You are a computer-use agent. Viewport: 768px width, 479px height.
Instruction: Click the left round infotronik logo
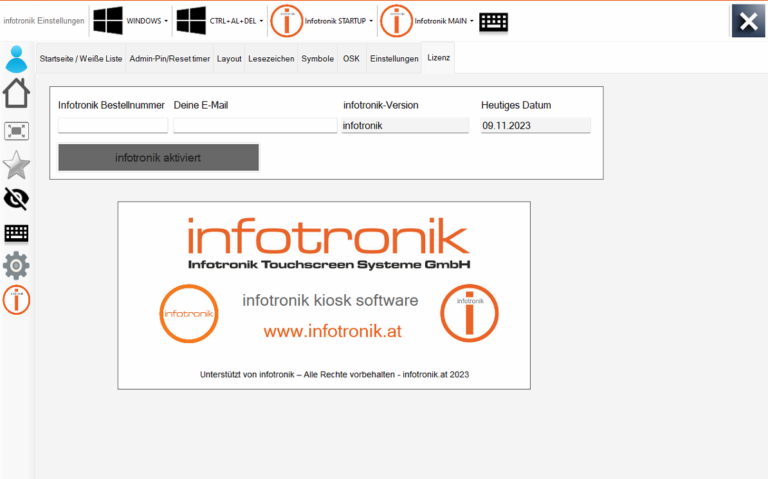[x=189, y=313]
